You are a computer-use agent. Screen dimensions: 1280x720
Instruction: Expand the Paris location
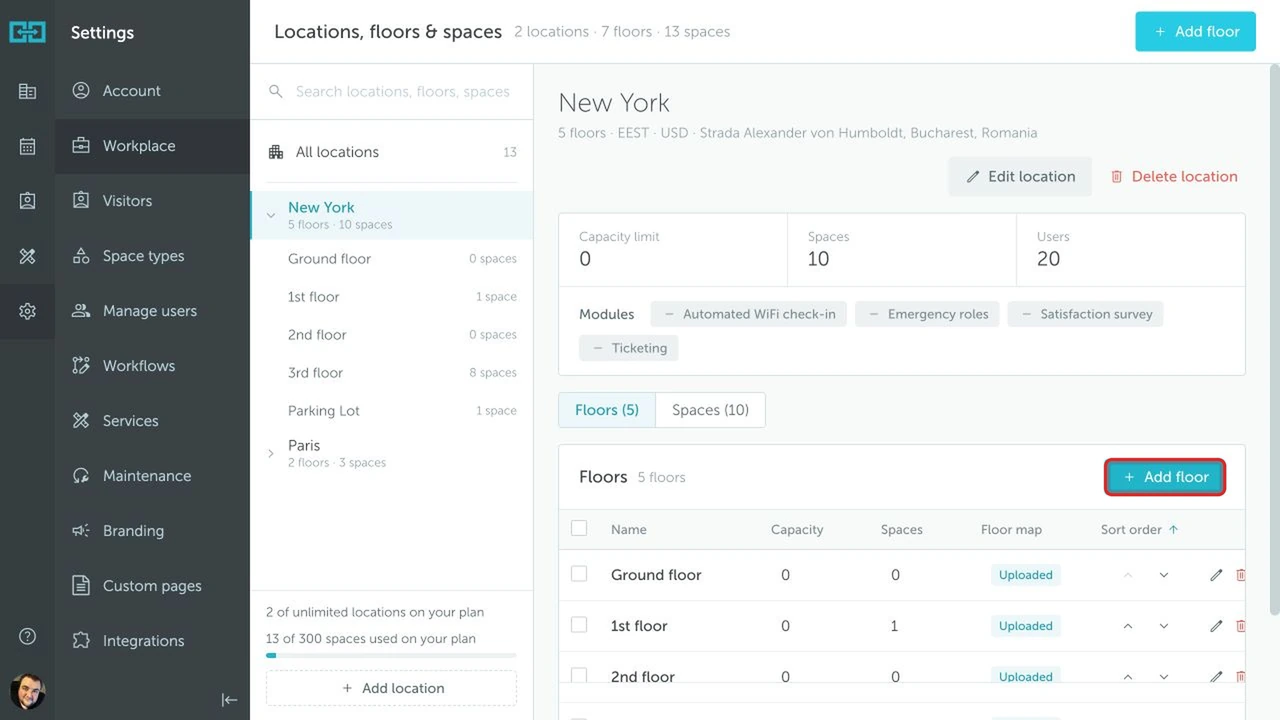tap(270, 453)
